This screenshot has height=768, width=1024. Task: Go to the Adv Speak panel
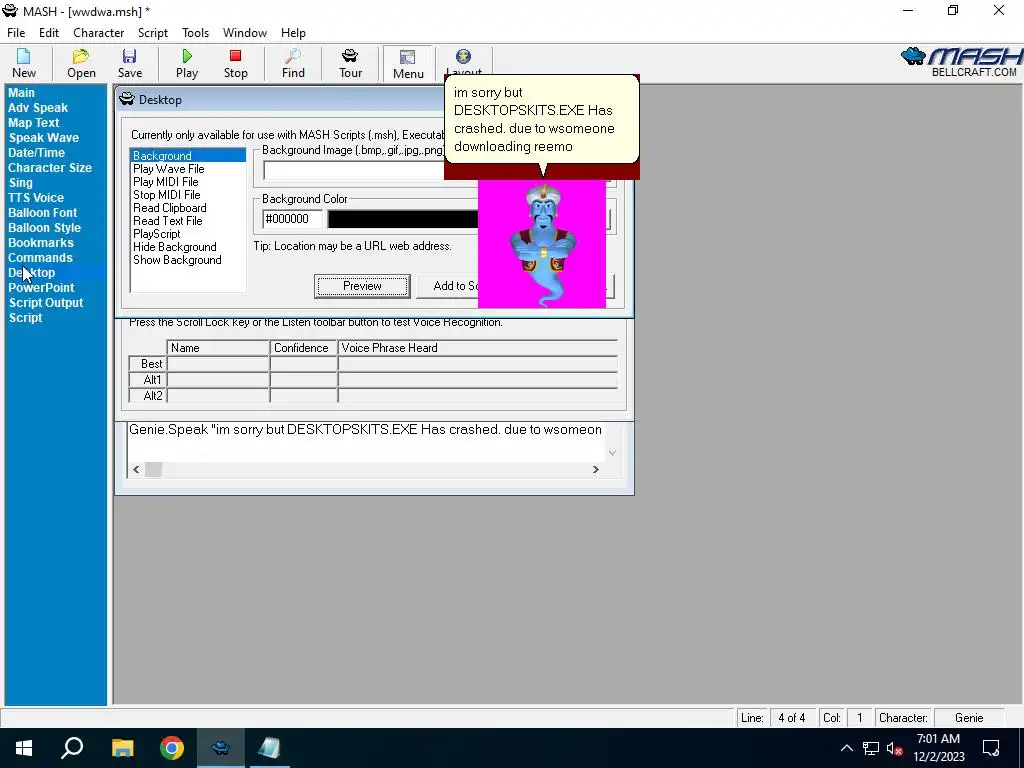38,108
